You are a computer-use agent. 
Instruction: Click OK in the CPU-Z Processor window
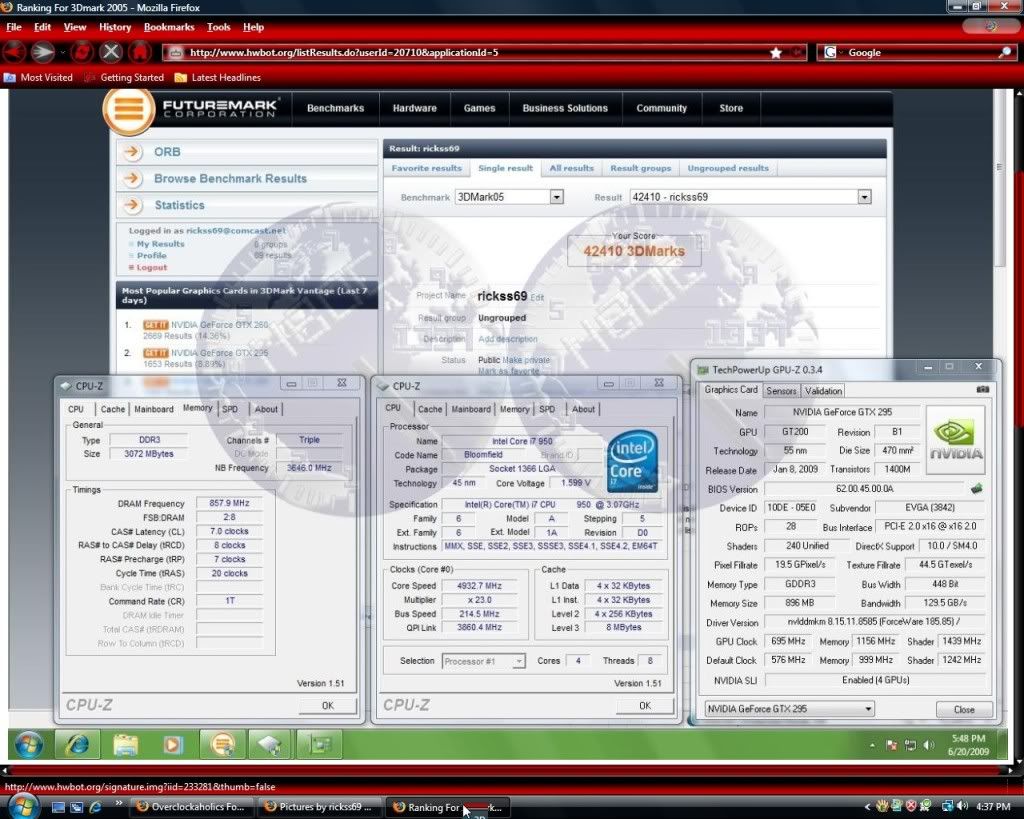pos(645,705)
